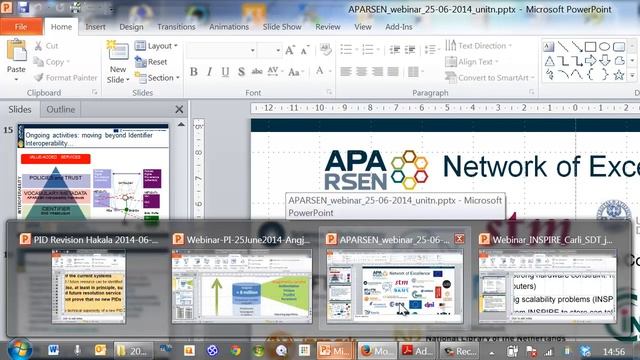Click the Copy button
The height and width of the screenshot is (360, 640).
click(51, 62)
